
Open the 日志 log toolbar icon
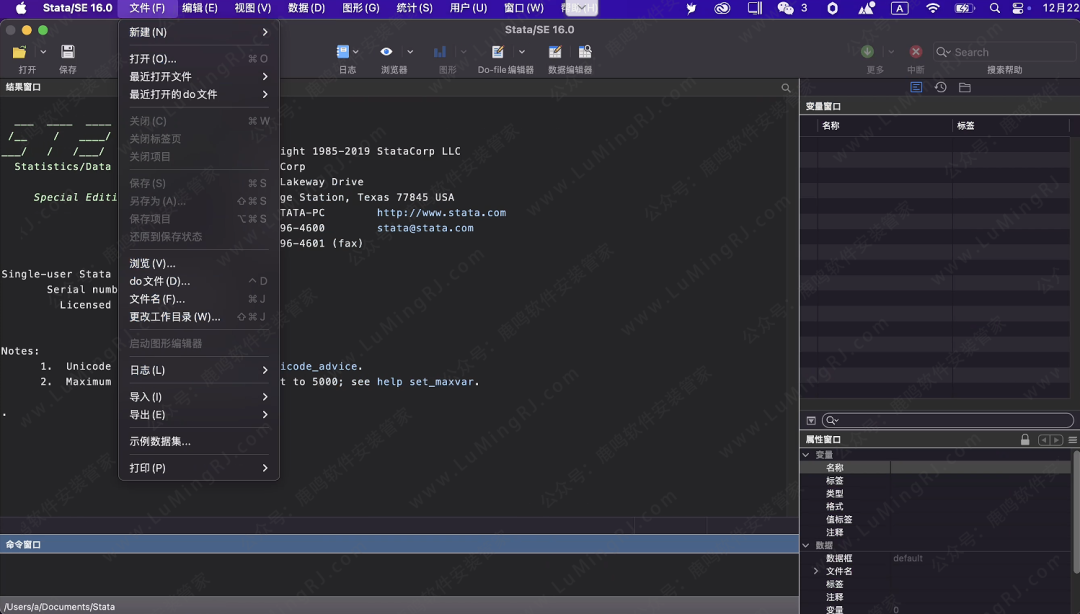point(343,52)
